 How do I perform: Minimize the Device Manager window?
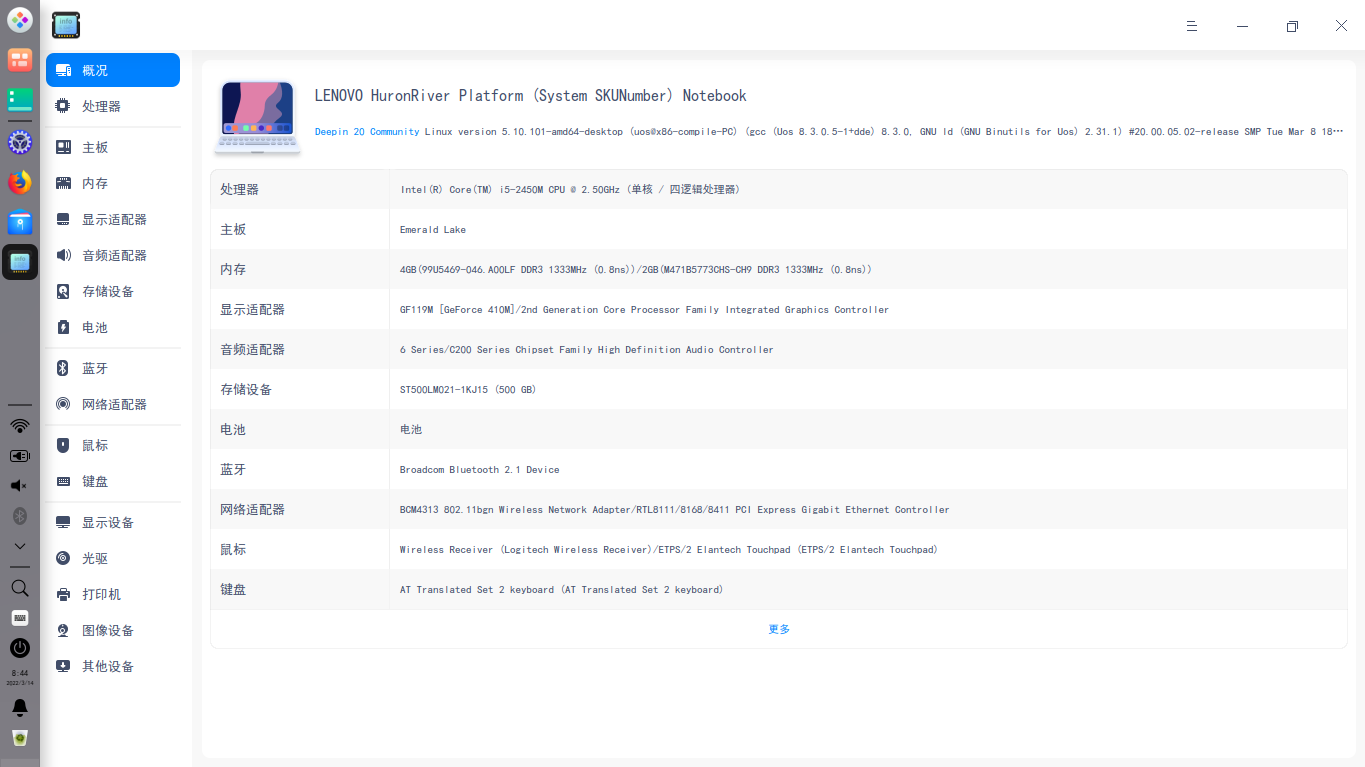[x=1242, y=26]
